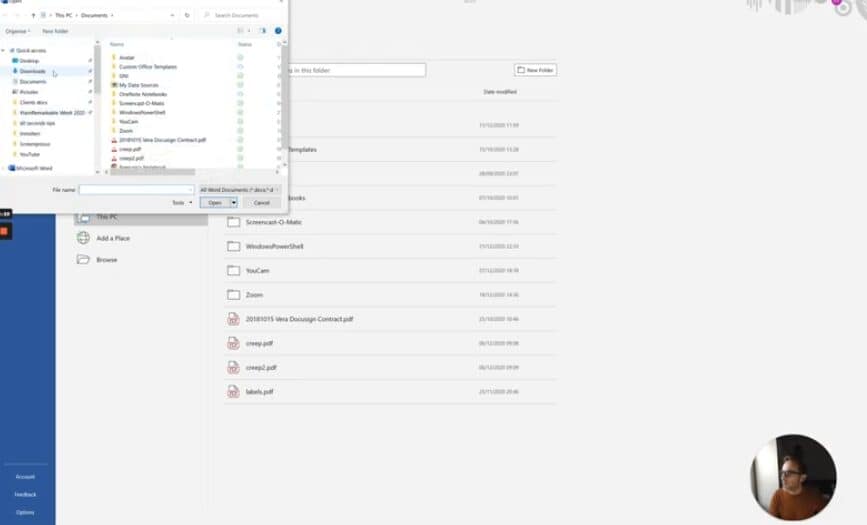867x525 pixels.
Task: Open Account in the Word sidebar
Action: coord(25,477)
